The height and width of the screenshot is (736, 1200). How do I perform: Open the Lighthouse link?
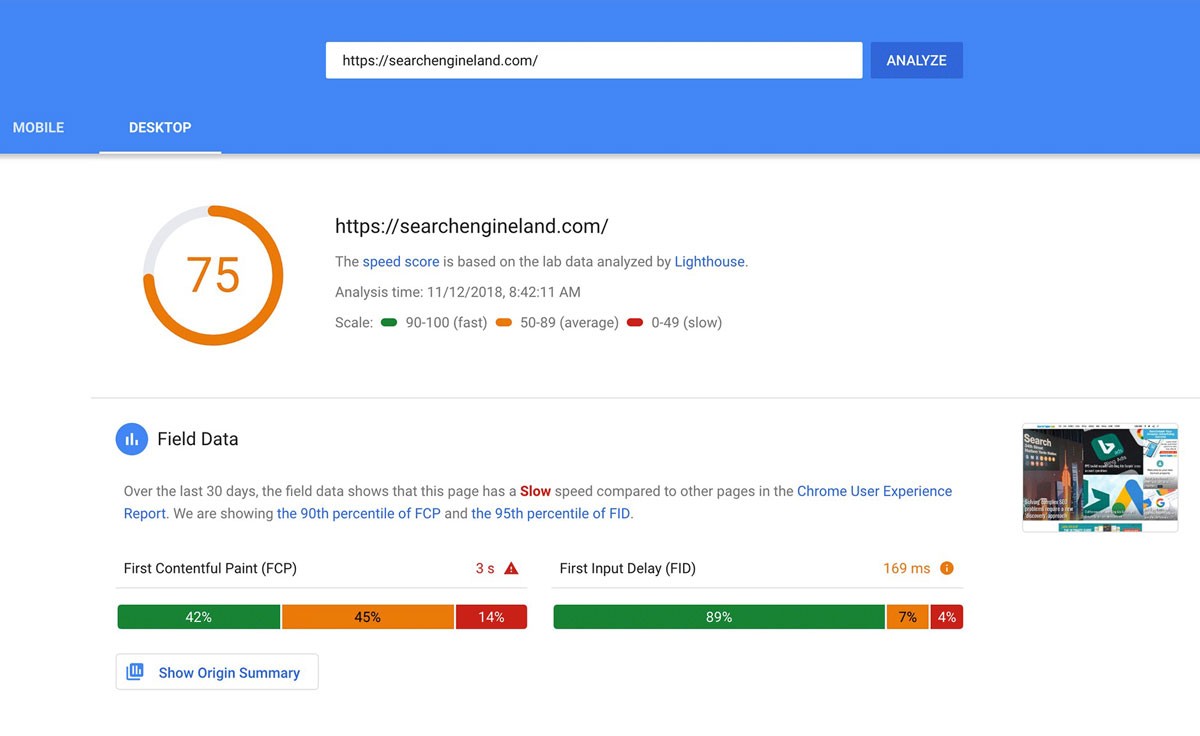click(709, 262)
